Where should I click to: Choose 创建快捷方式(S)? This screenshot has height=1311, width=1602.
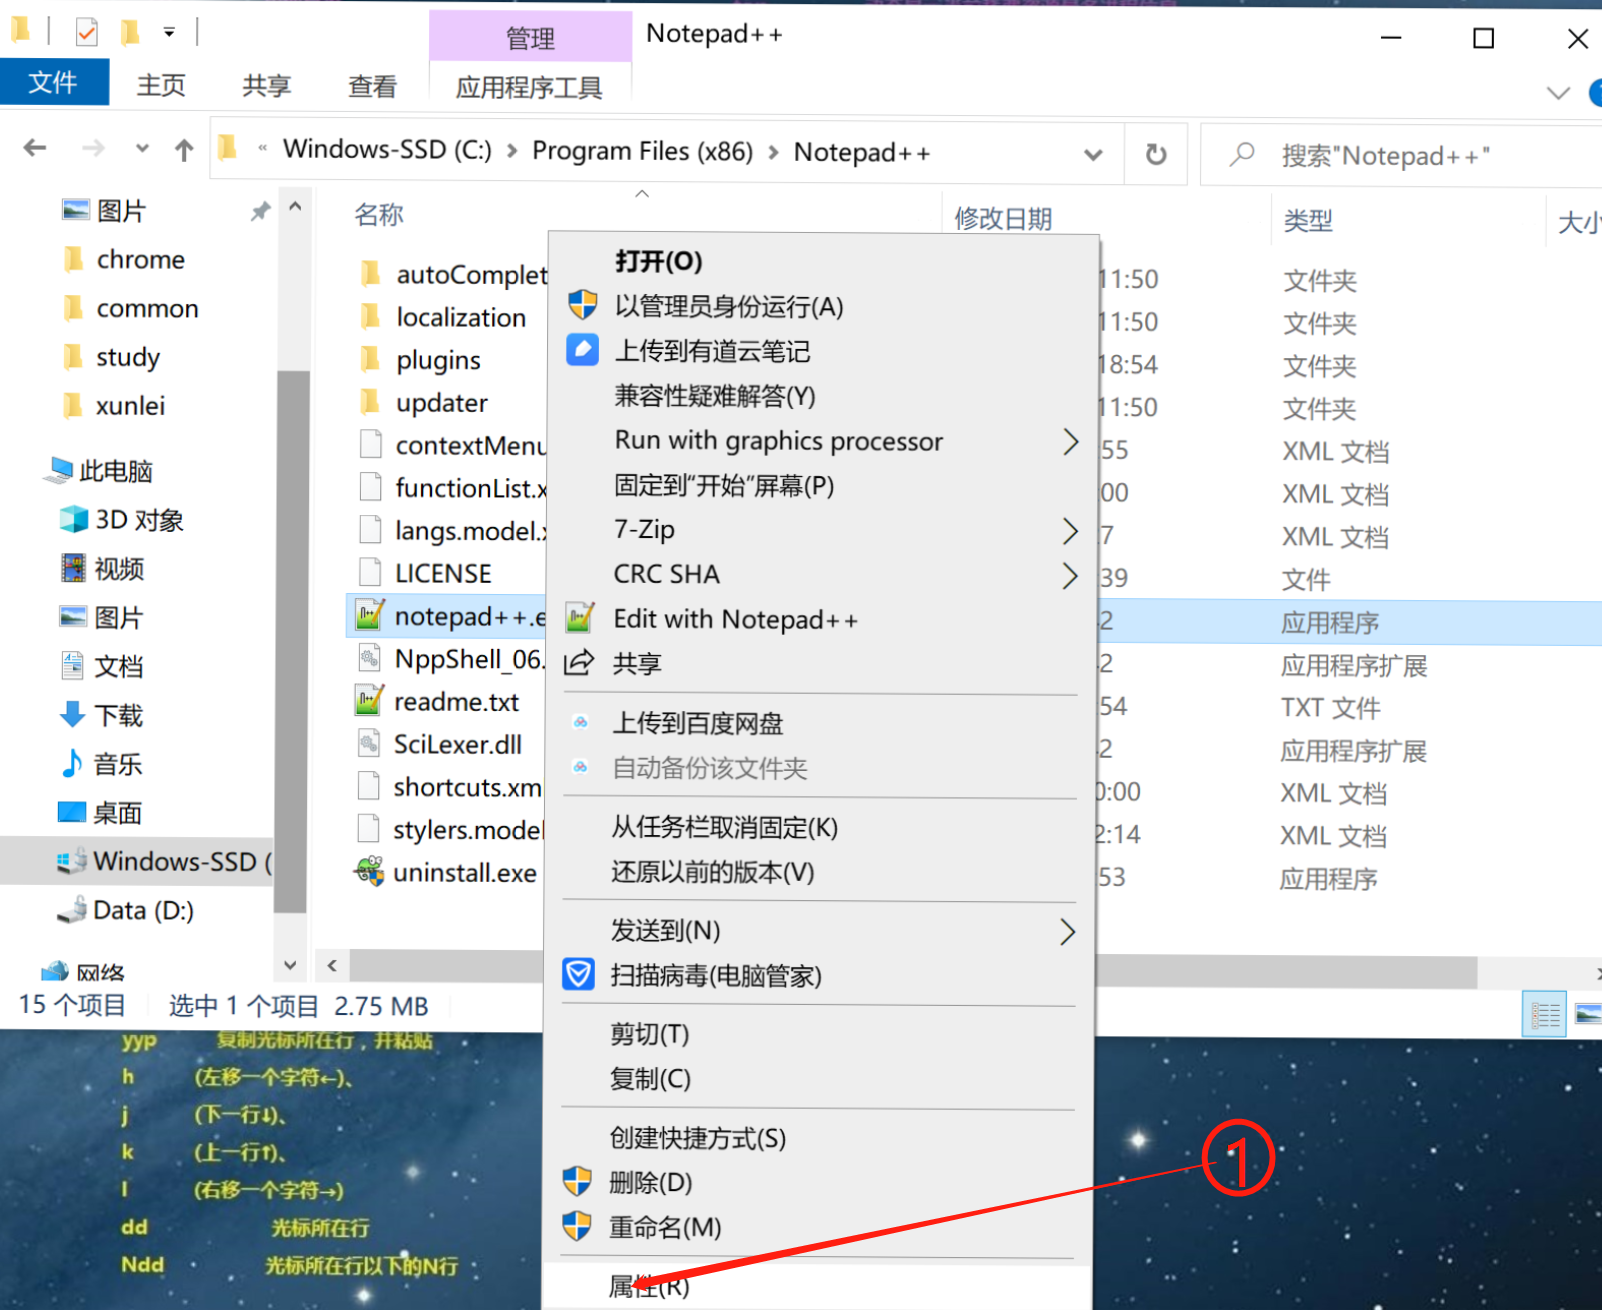698,1138
